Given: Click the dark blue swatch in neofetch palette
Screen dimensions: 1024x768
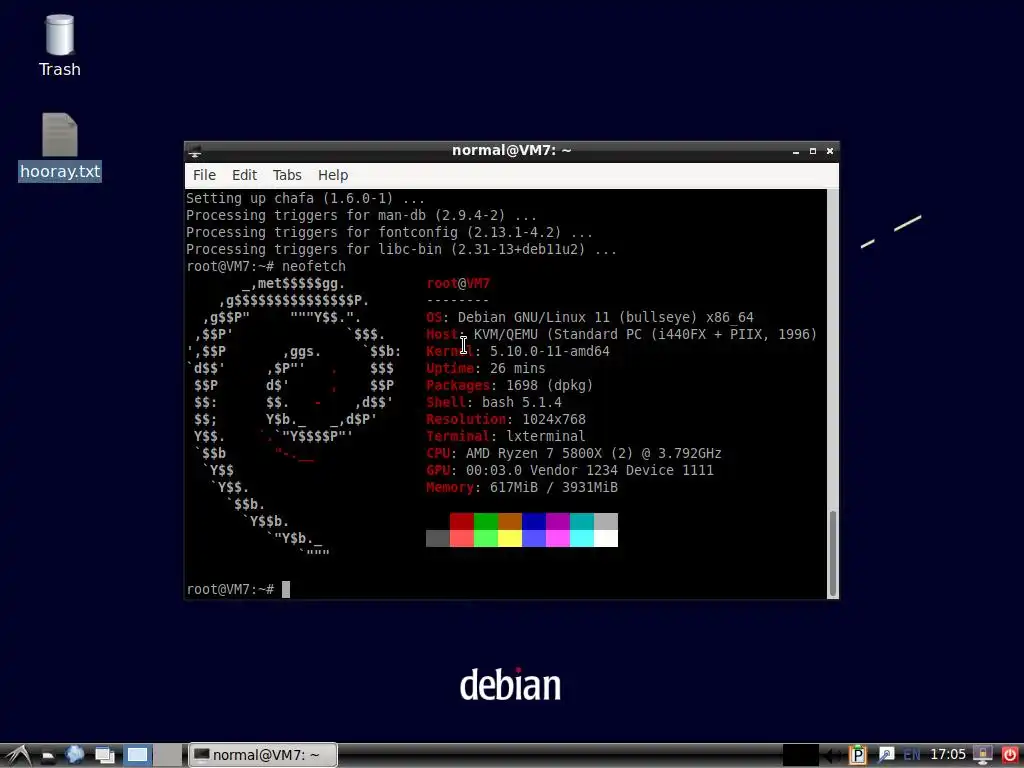Looking at the screenshot, I should coord(534,521).
